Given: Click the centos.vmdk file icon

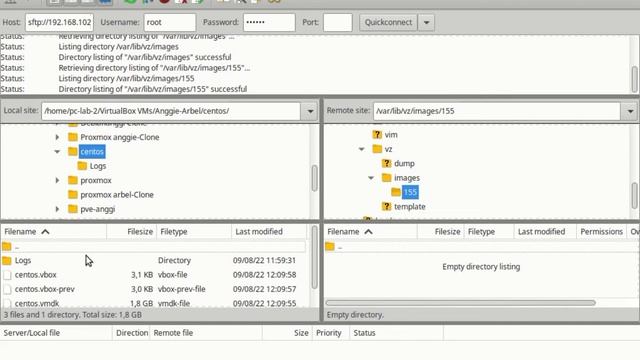Looking at the screenshot, I should pyautogui.click(x=7, y=303).
